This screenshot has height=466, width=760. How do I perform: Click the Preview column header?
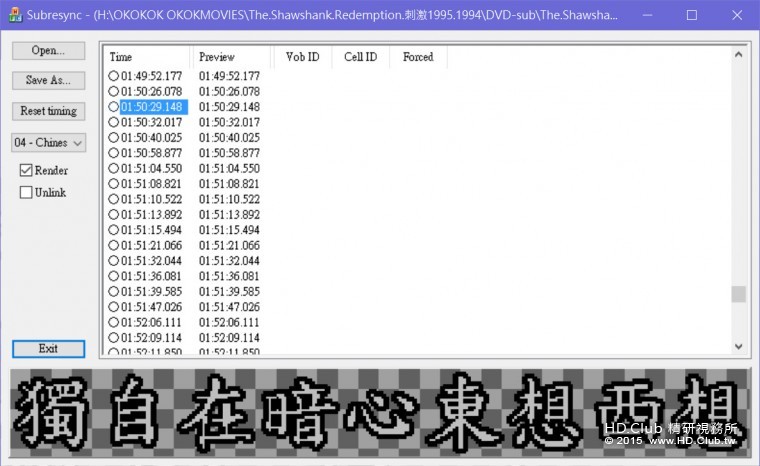230,57
